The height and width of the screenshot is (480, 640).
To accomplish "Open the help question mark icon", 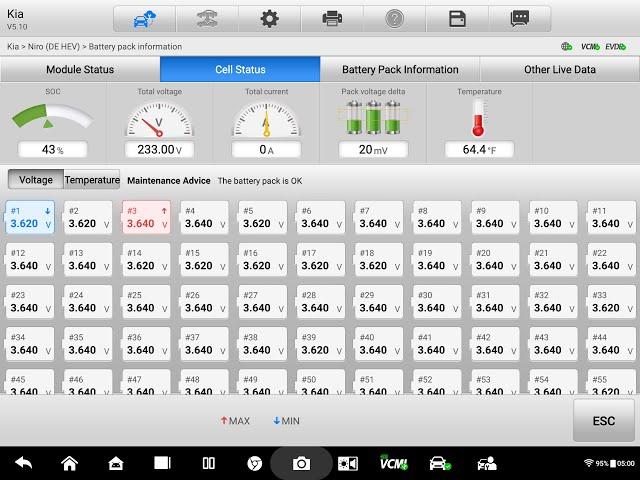I will [x=395, y=19].
